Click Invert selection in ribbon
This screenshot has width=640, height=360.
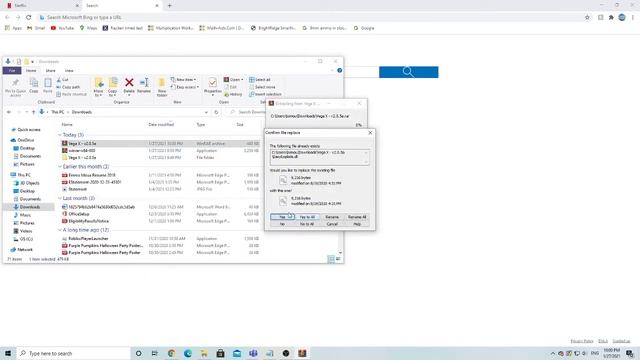click(x=265, y=94)
